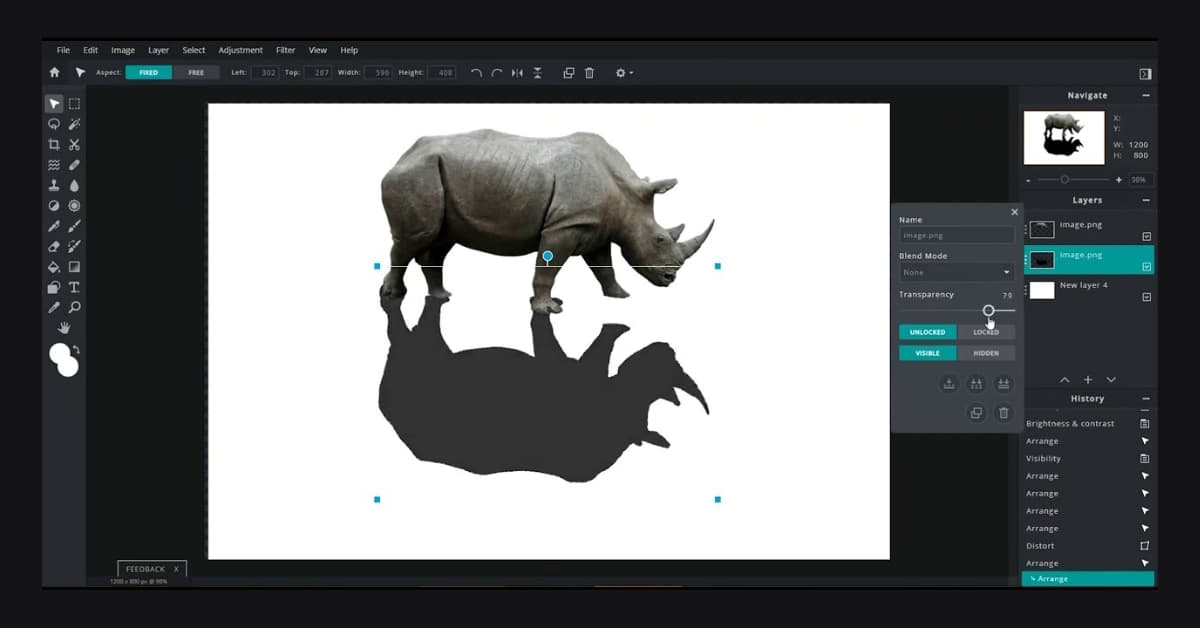Select the Eraser tool
This screenshot has width=1200, height=628.
[54, 246]
